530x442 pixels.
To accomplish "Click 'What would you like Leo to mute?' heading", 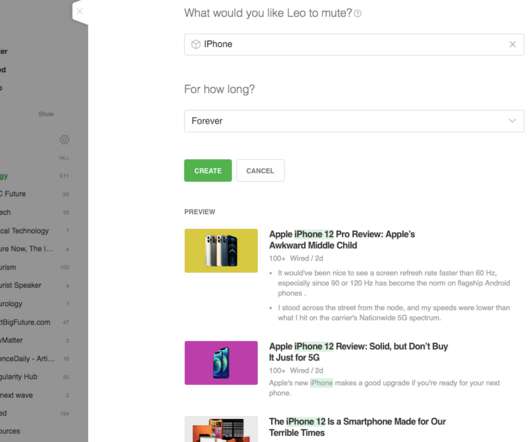I will point(268,13).
